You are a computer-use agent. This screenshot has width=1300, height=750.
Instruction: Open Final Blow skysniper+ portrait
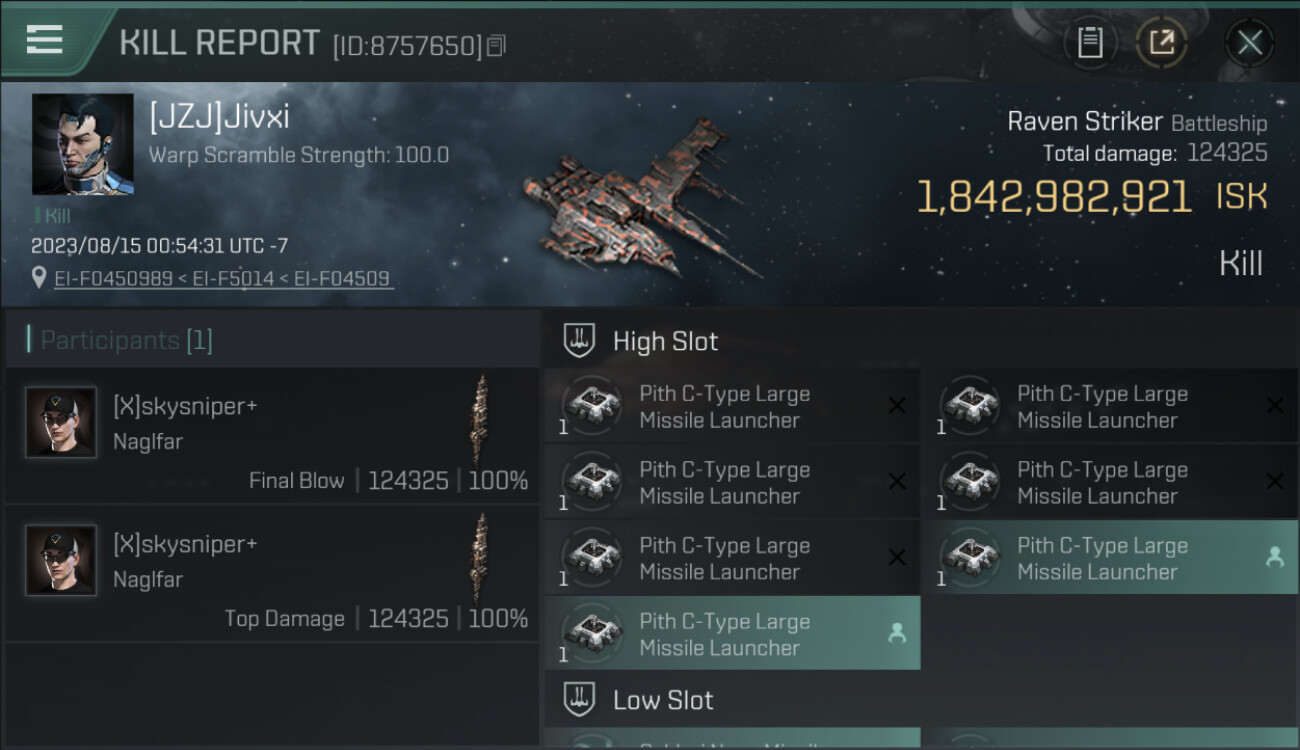pyautogui.click(x=61, y=423)
